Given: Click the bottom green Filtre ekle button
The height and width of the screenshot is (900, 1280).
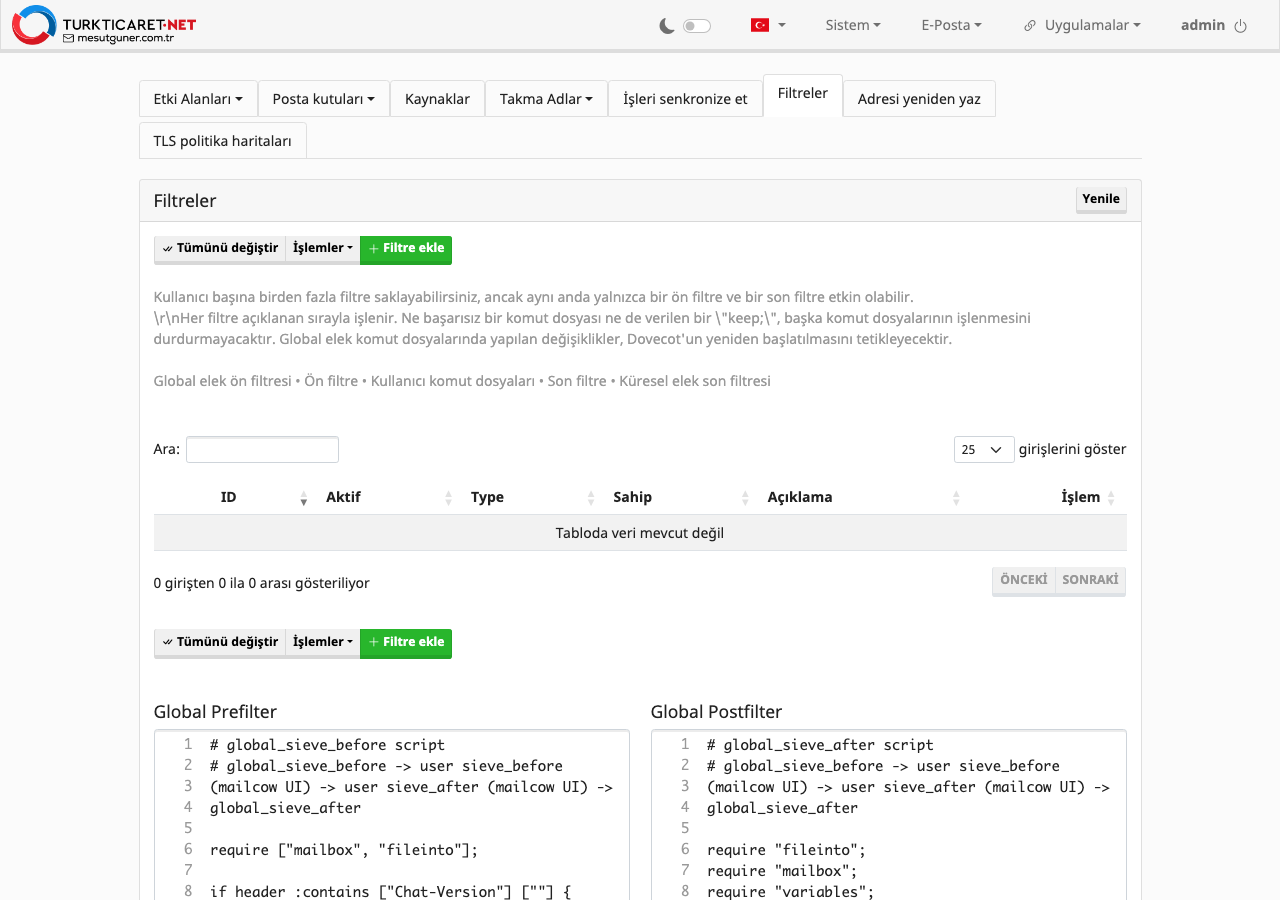Looking at the screenshot, I should (x=406, y=643).
